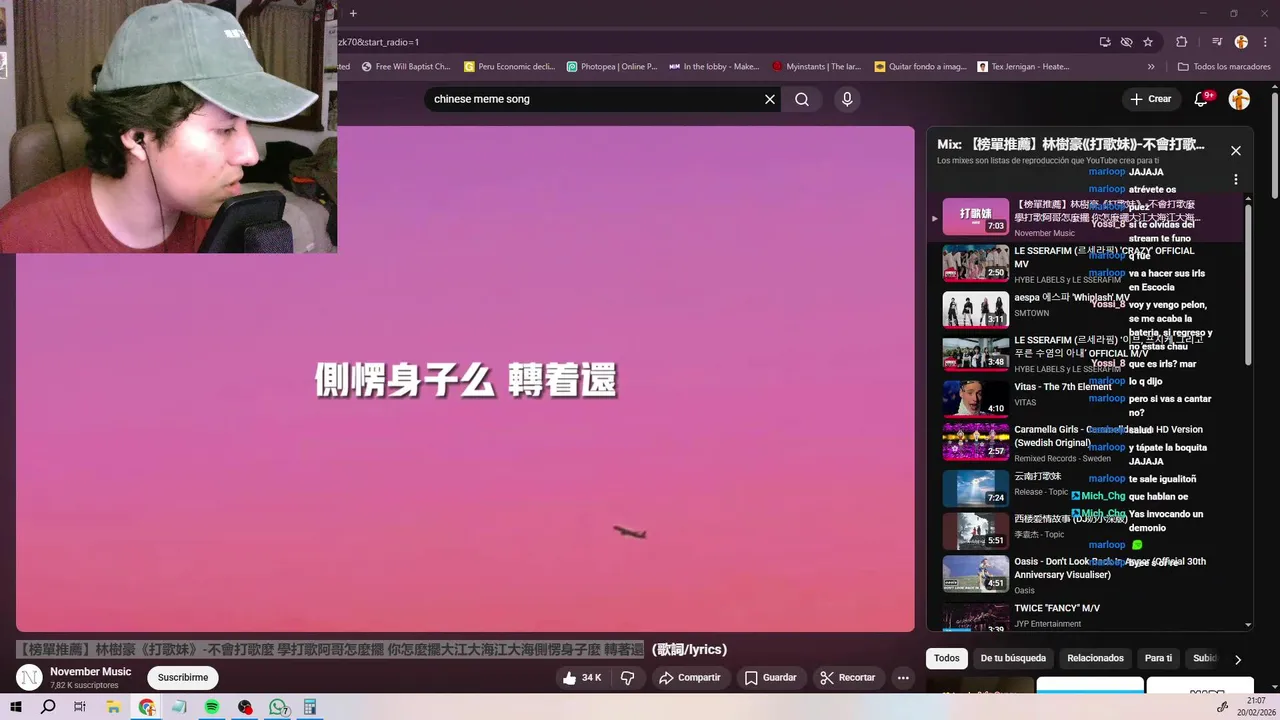This screenshot has width=1280, height=720.
Task: Open November Music channel avatar
Action: (29, 678)
